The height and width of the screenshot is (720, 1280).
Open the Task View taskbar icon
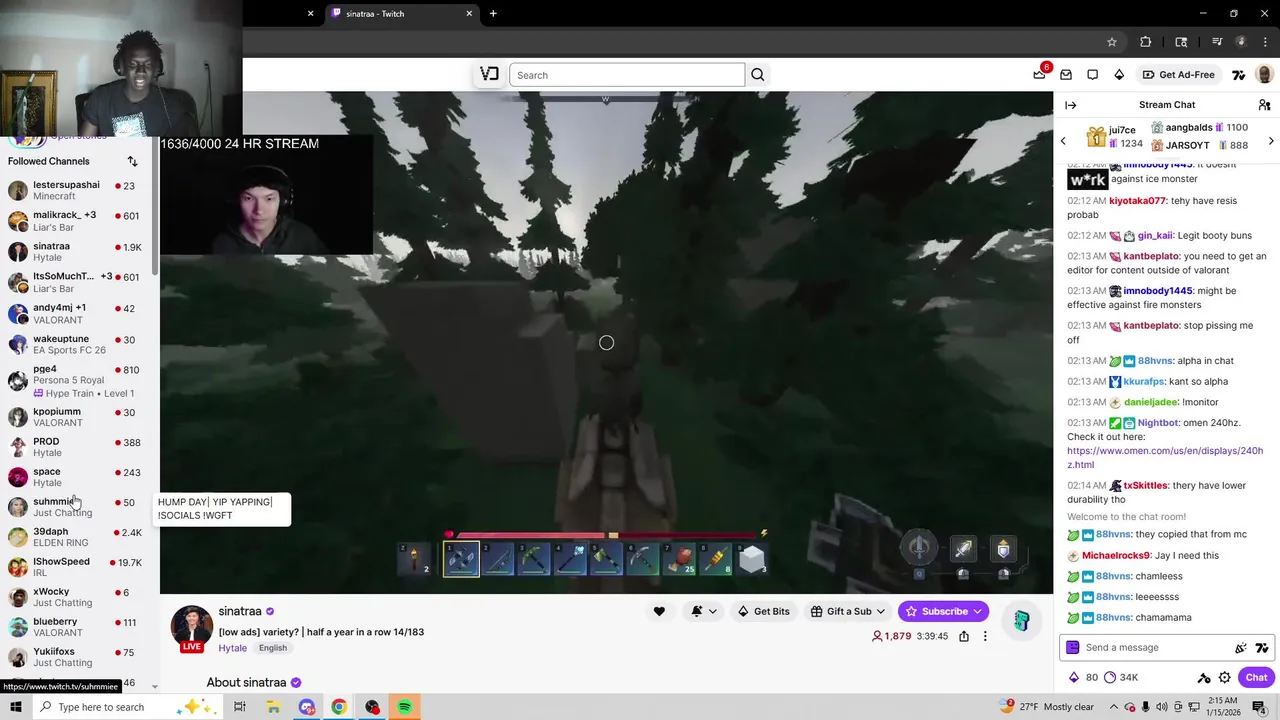[240, 707]
